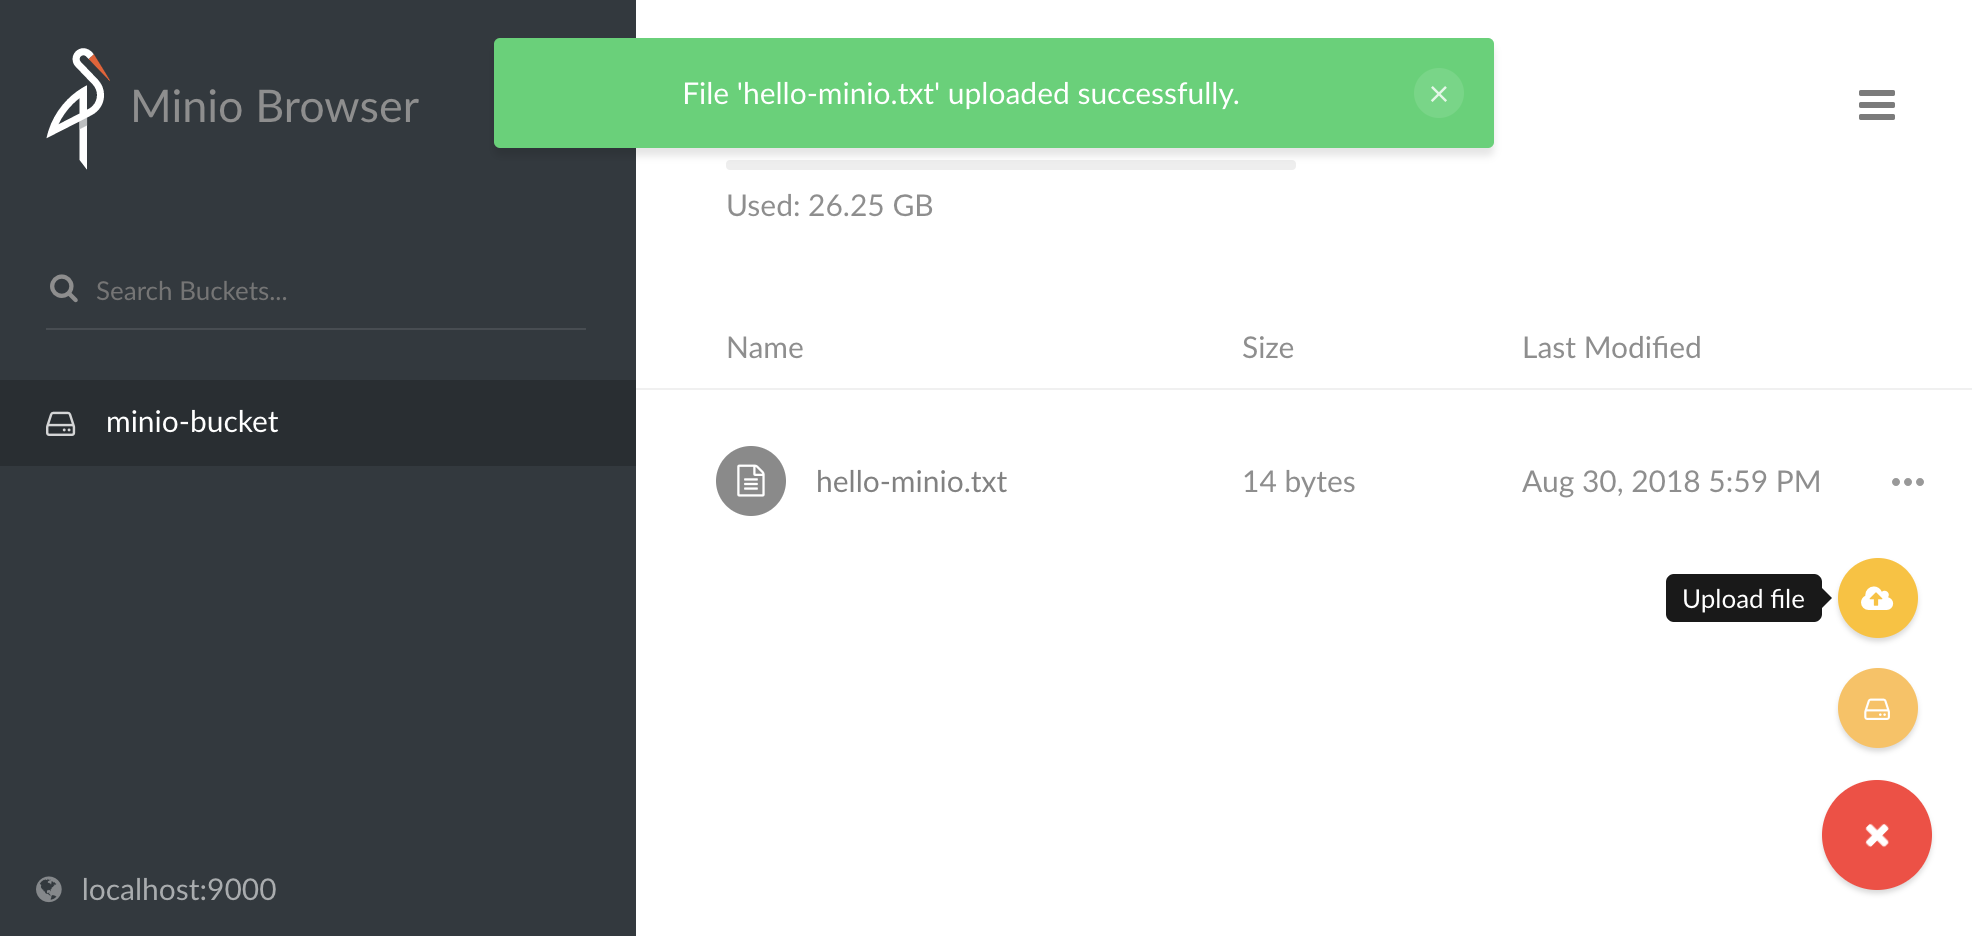
Task: Click the search magnifier icon
Action: pos(64,289)
